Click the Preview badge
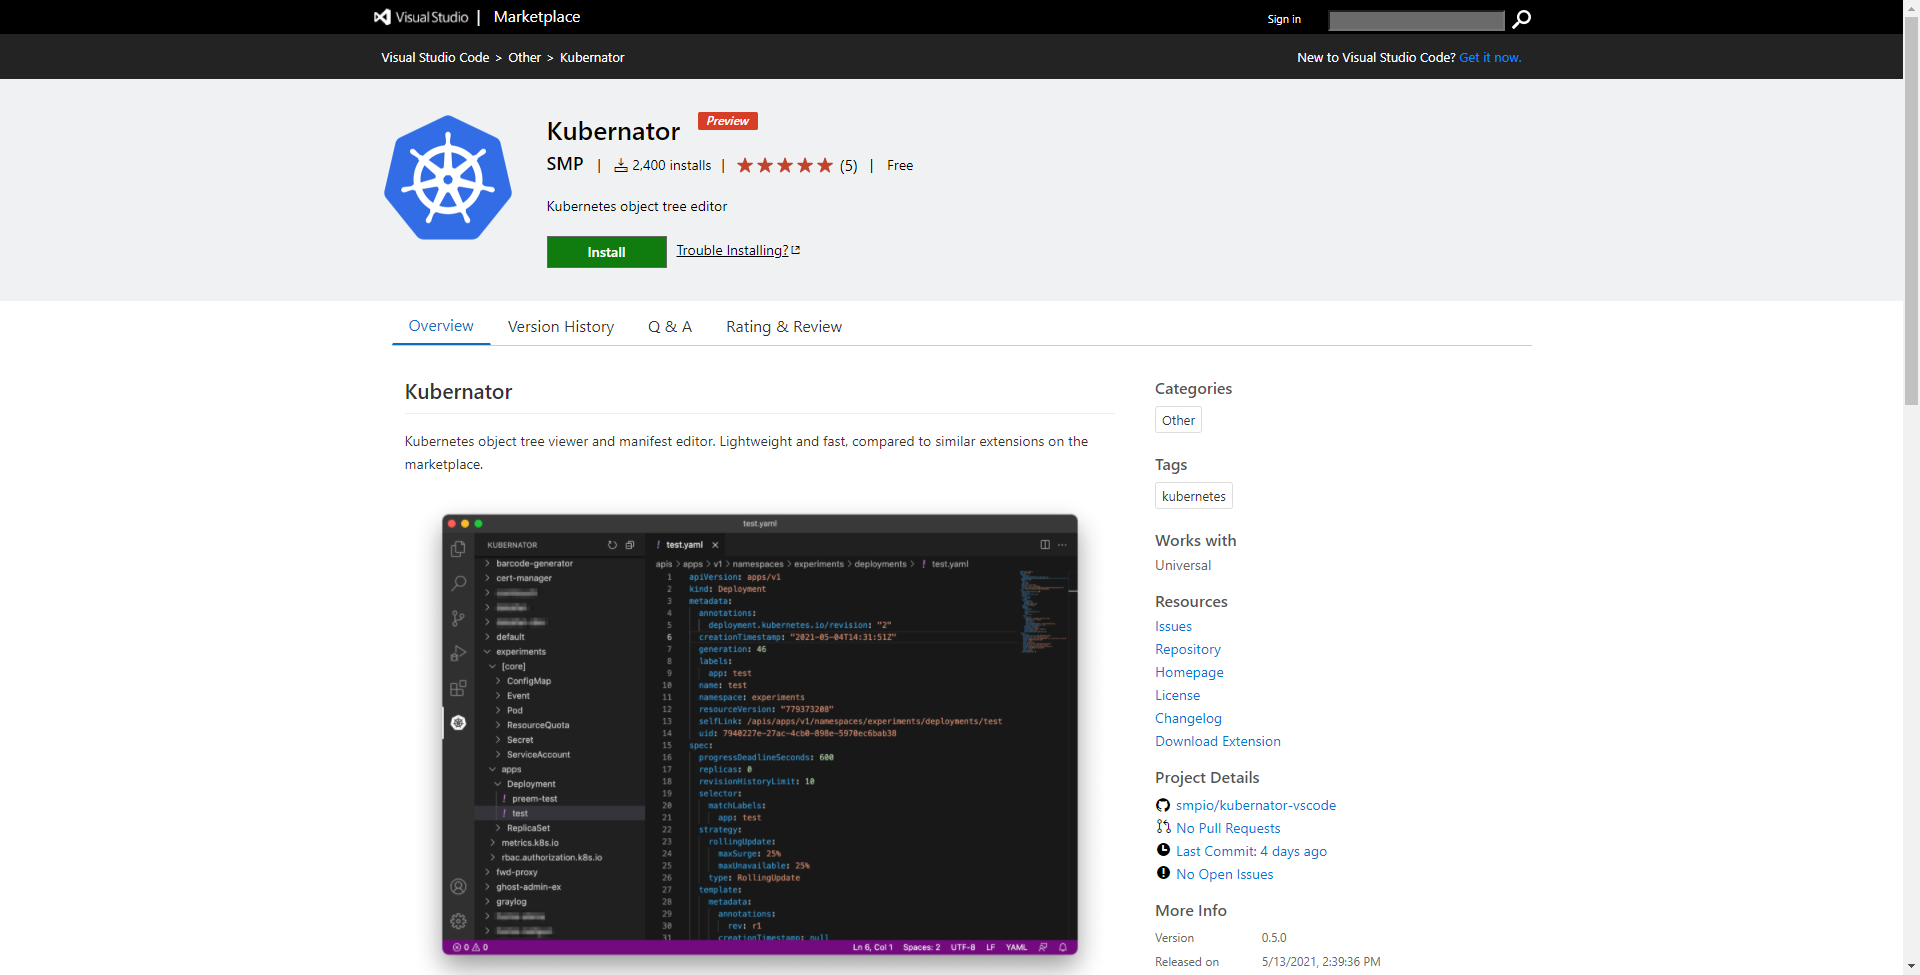1920x975 pixels. tap(727, 121)
